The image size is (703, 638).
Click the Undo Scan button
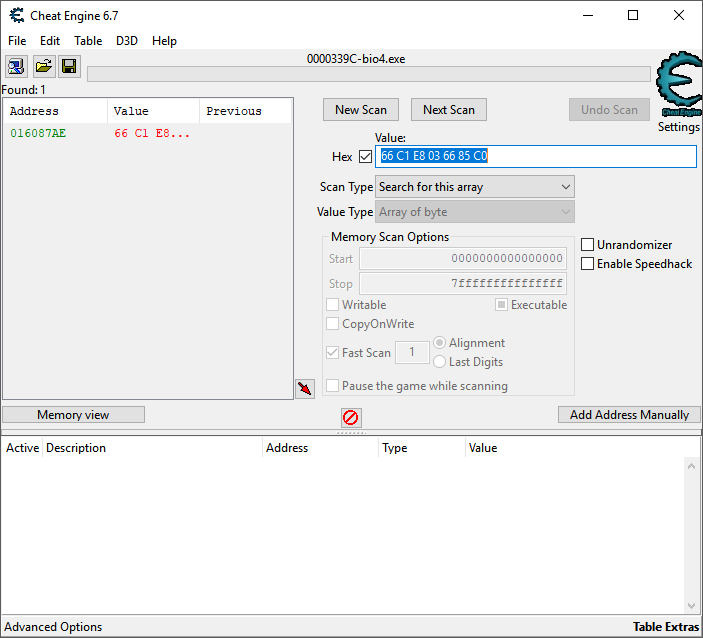tap(609, 110)
